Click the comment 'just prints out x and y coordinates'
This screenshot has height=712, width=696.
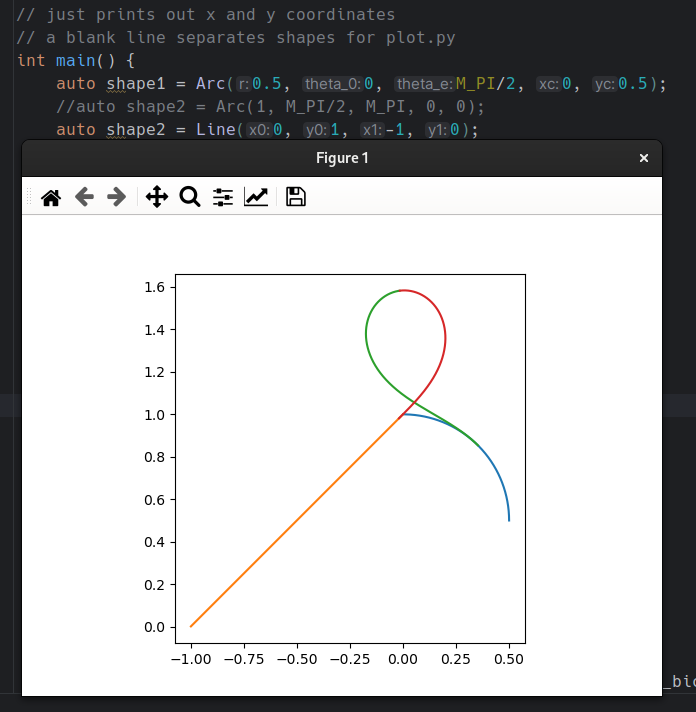(206, 15)
